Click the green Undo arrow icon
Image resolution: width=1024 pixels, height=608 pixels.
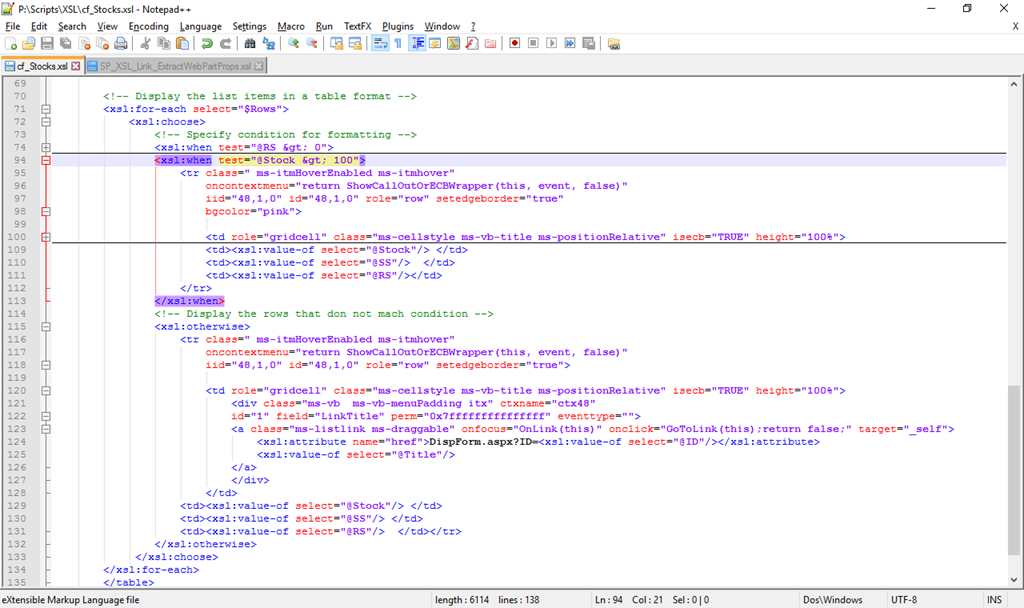point(207,44)
